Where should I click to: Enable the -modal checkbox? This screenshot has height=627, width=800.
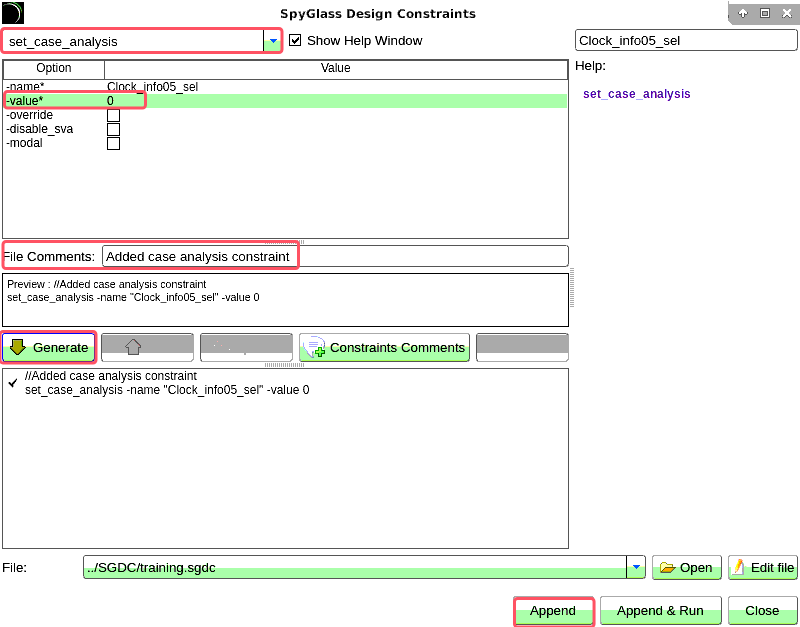(x=113, y=143)
